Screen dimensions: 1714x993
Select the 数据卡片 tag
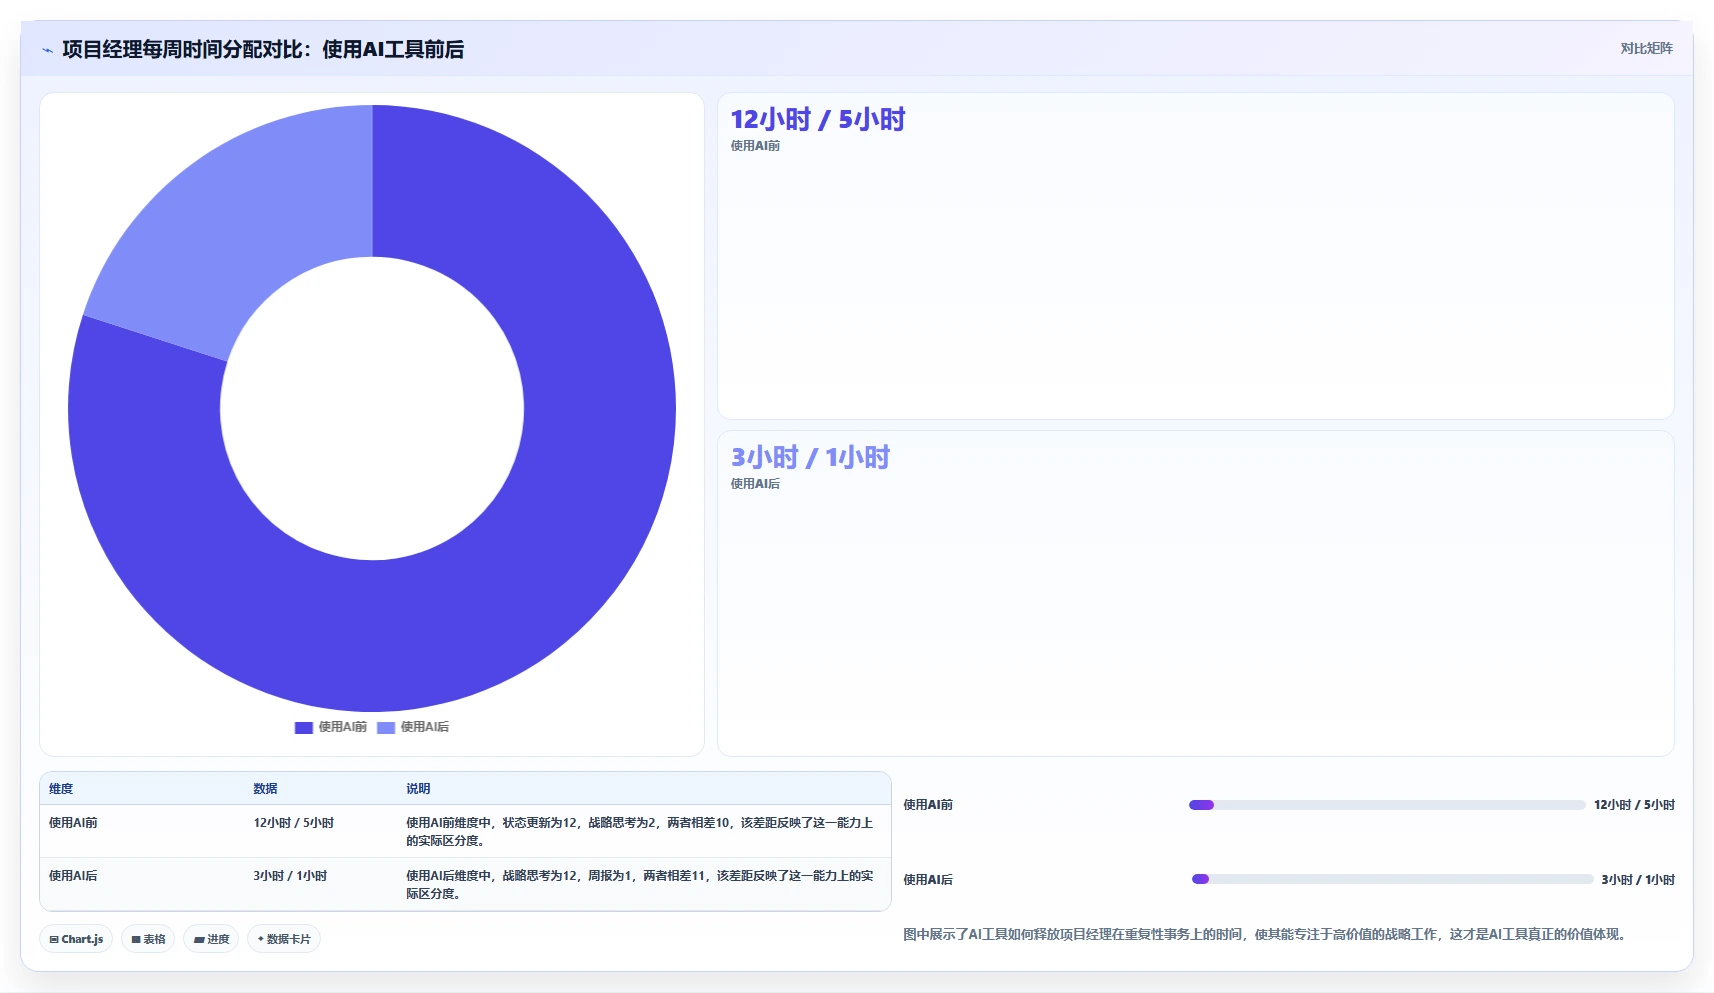coord(284,939)
